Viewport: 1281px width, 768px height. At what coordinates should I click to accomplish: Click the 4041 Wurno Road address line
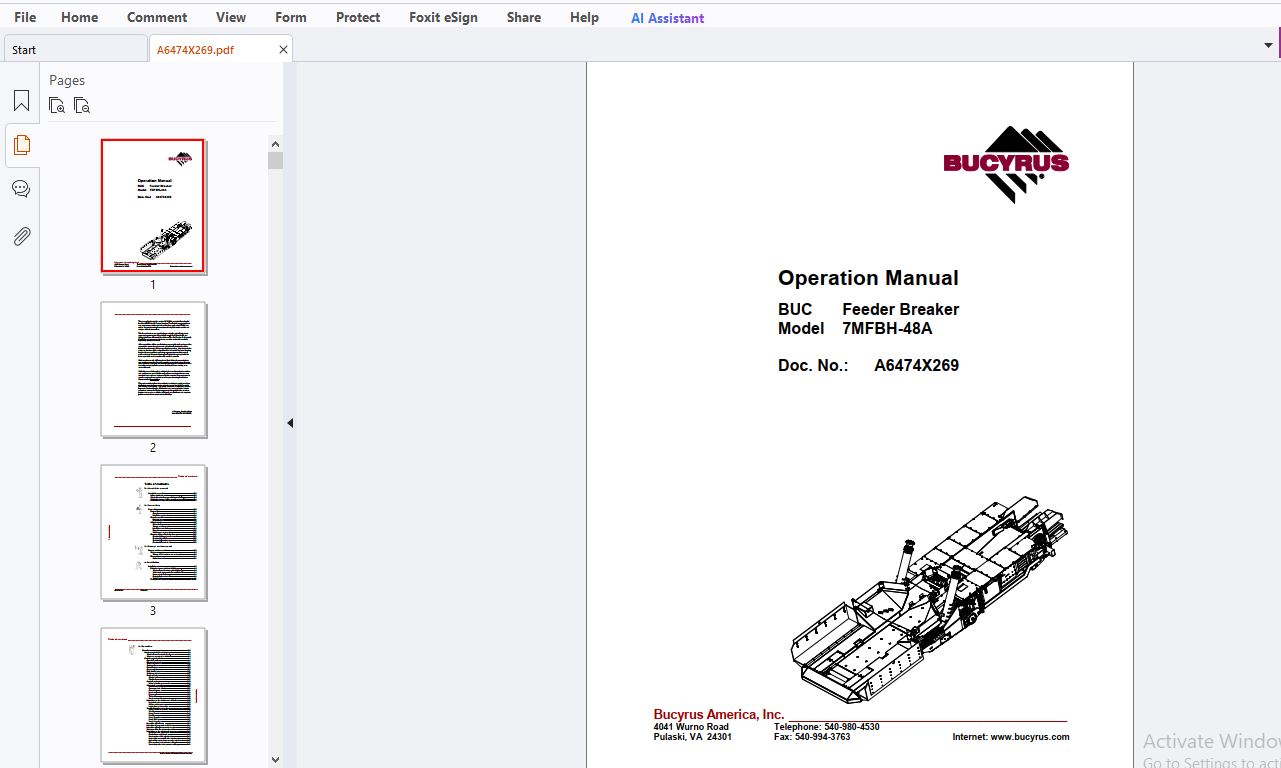(691, 727)
